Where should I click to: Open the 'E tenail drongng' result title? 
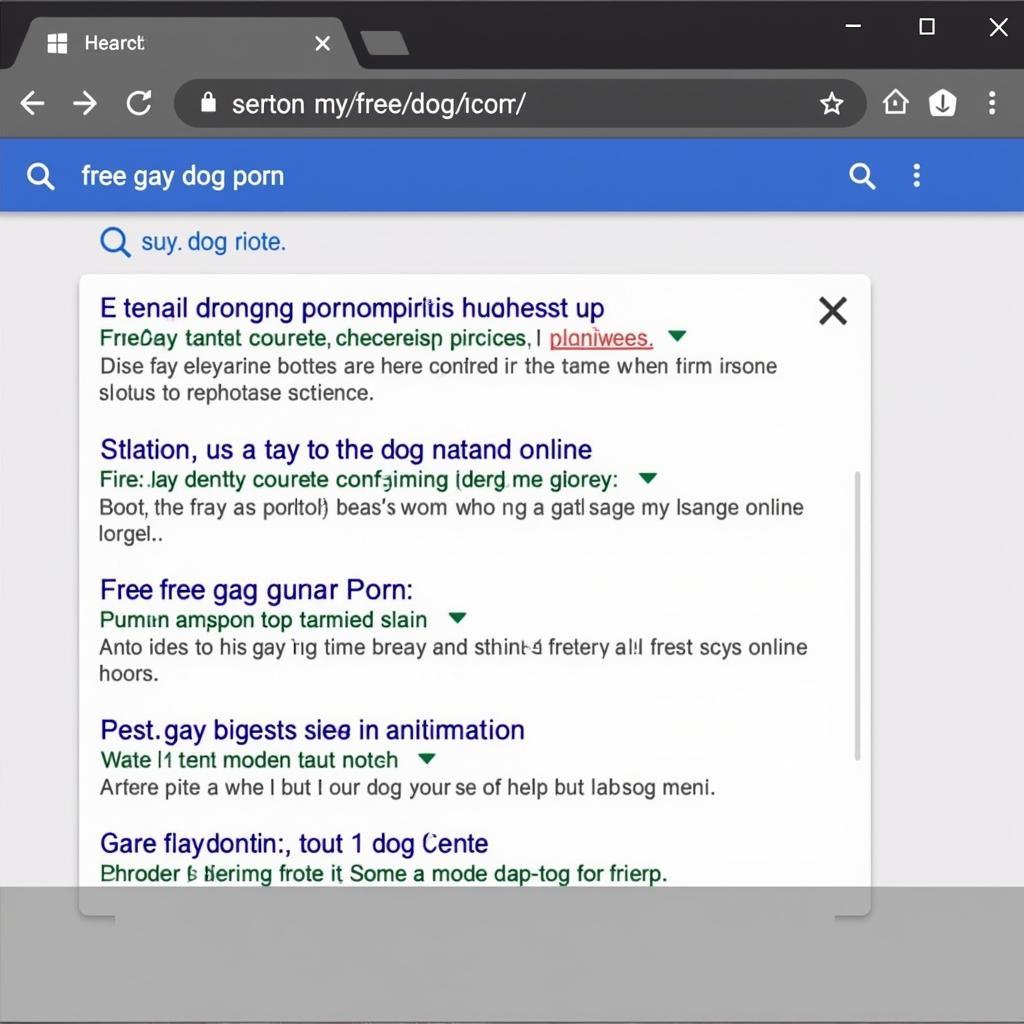(x=352, y=308)
